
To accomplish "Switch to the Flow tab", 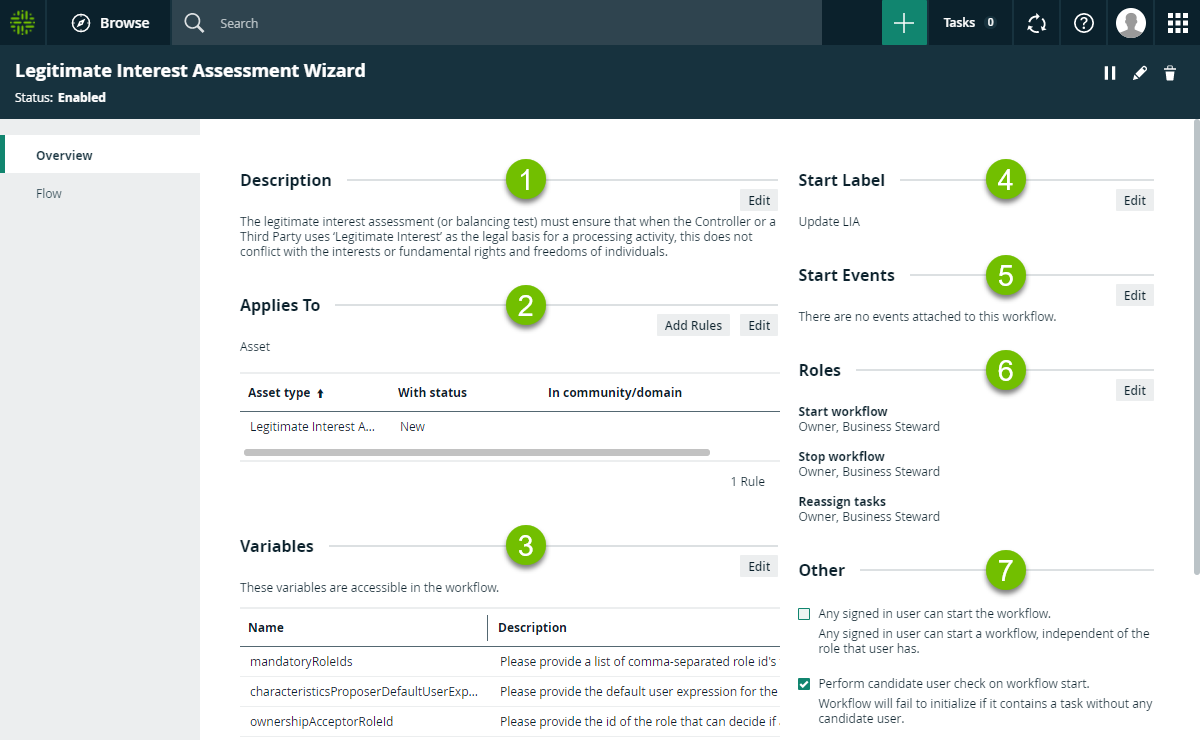I will click(x=48, y=193).
